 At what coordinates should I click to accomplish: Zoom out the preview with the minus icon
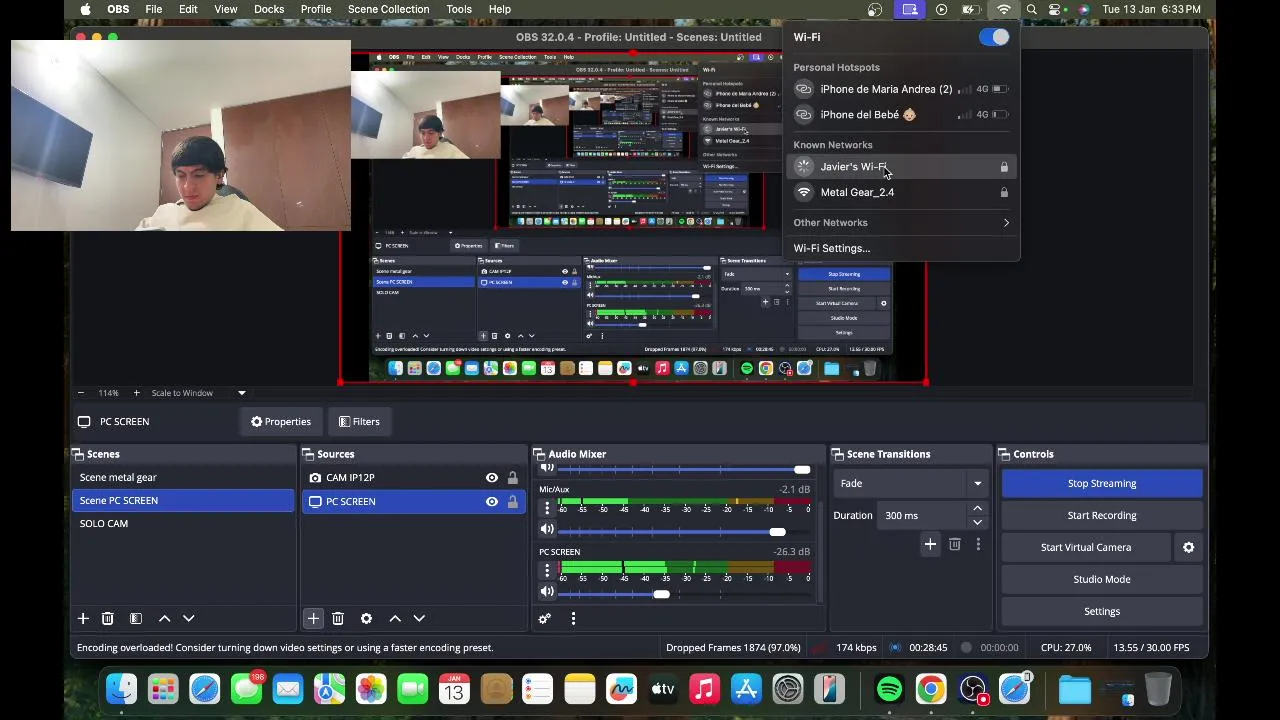(x=81, y=393)
